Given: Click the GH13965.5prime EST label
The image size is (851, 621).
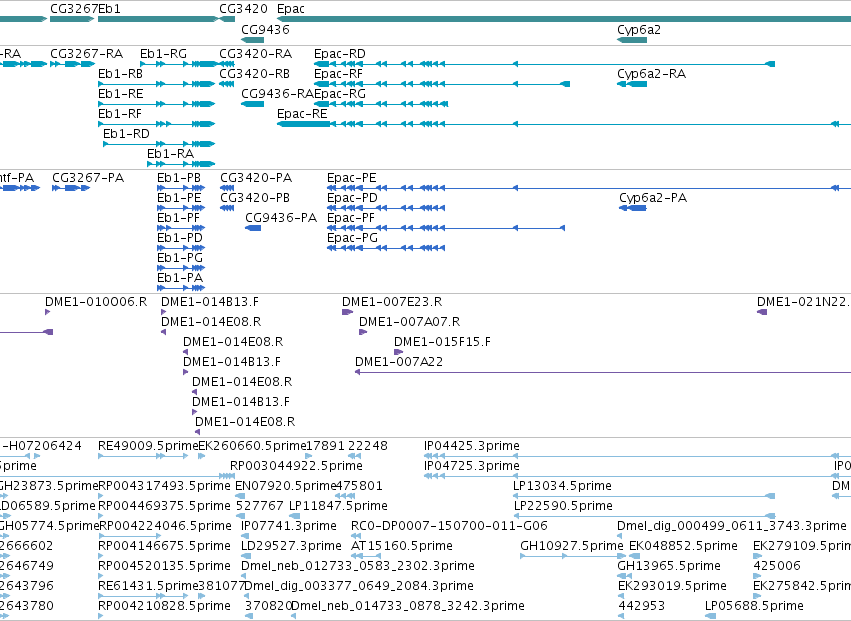Looking at the screenshot, I should click(669, 566).
